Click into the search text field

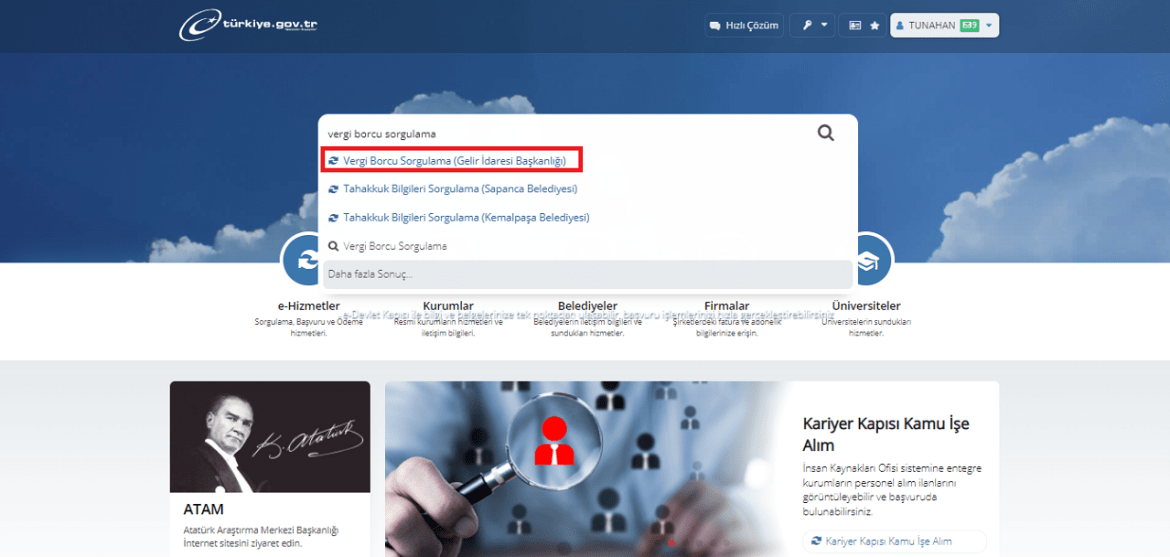tap(560, 133)
